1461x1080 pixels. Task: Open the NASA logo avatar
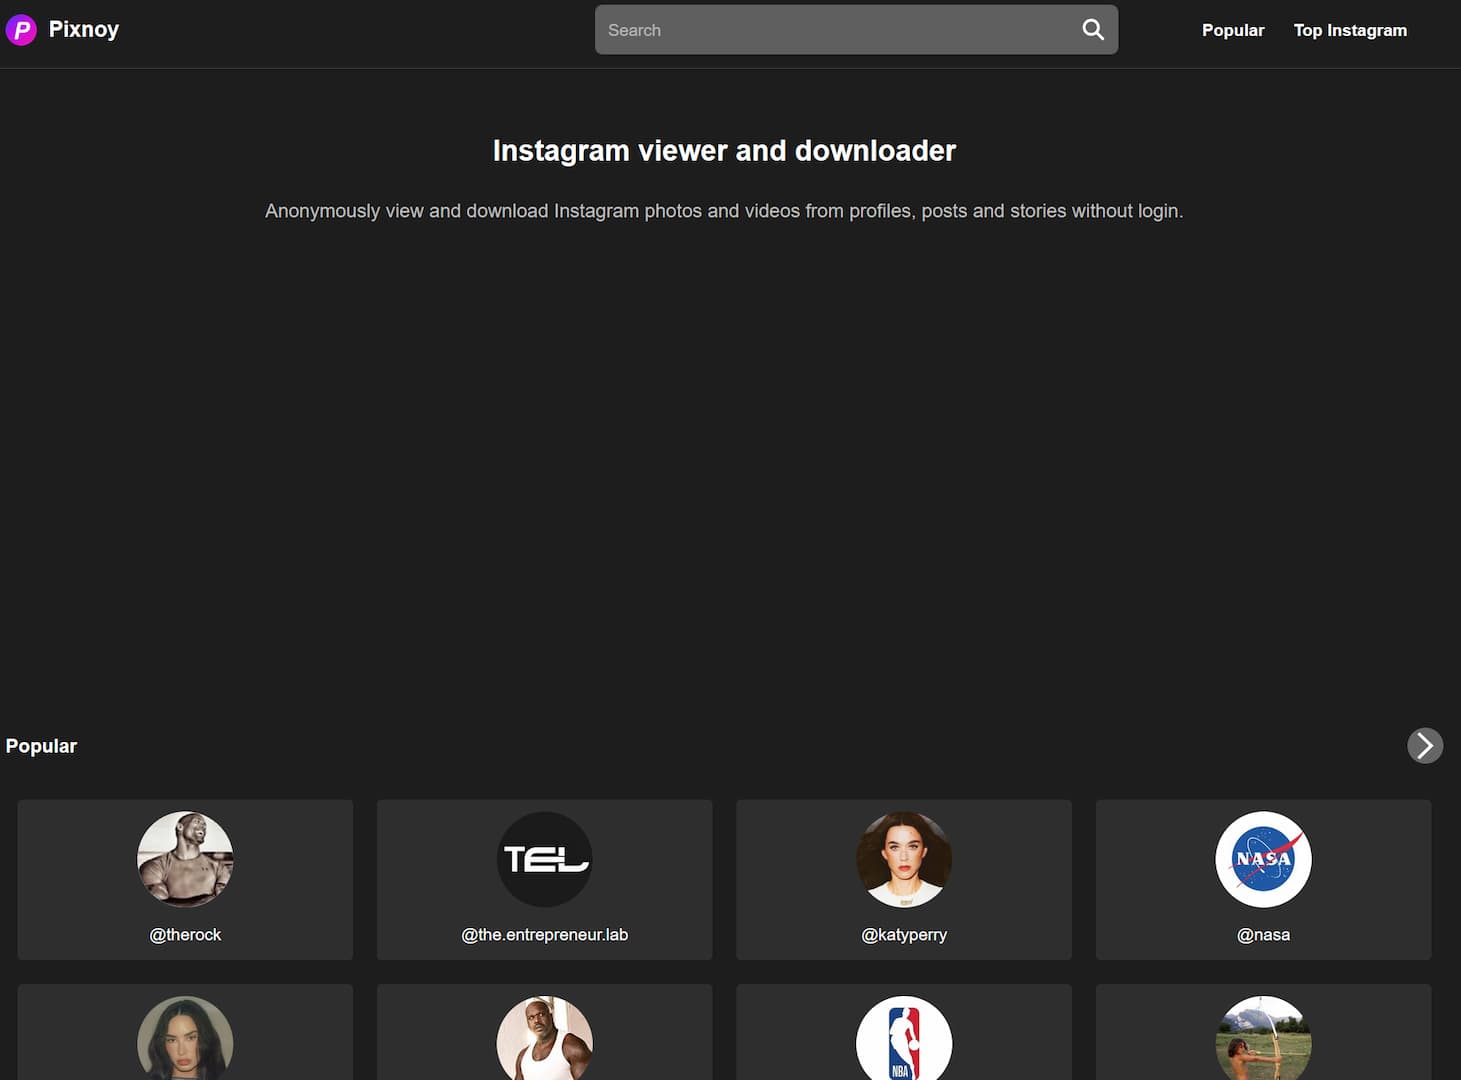1263,859
